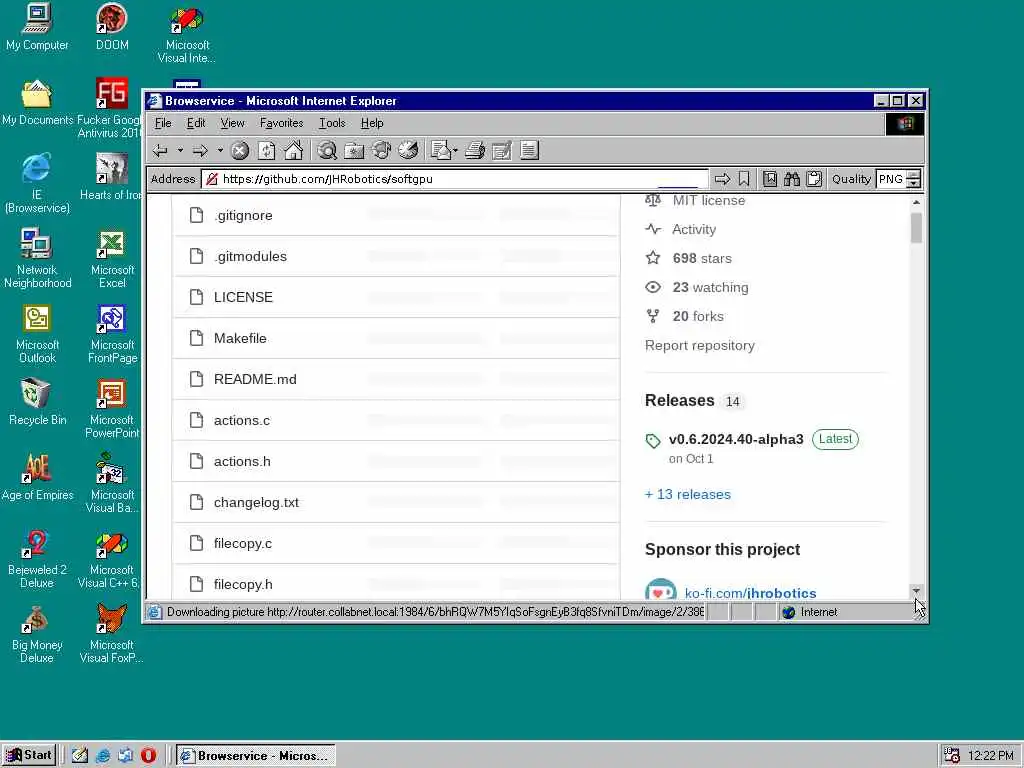The width and height of the screenshot is (1024, 768).
Task: Open the Help menu
Action: coord(372,123)
